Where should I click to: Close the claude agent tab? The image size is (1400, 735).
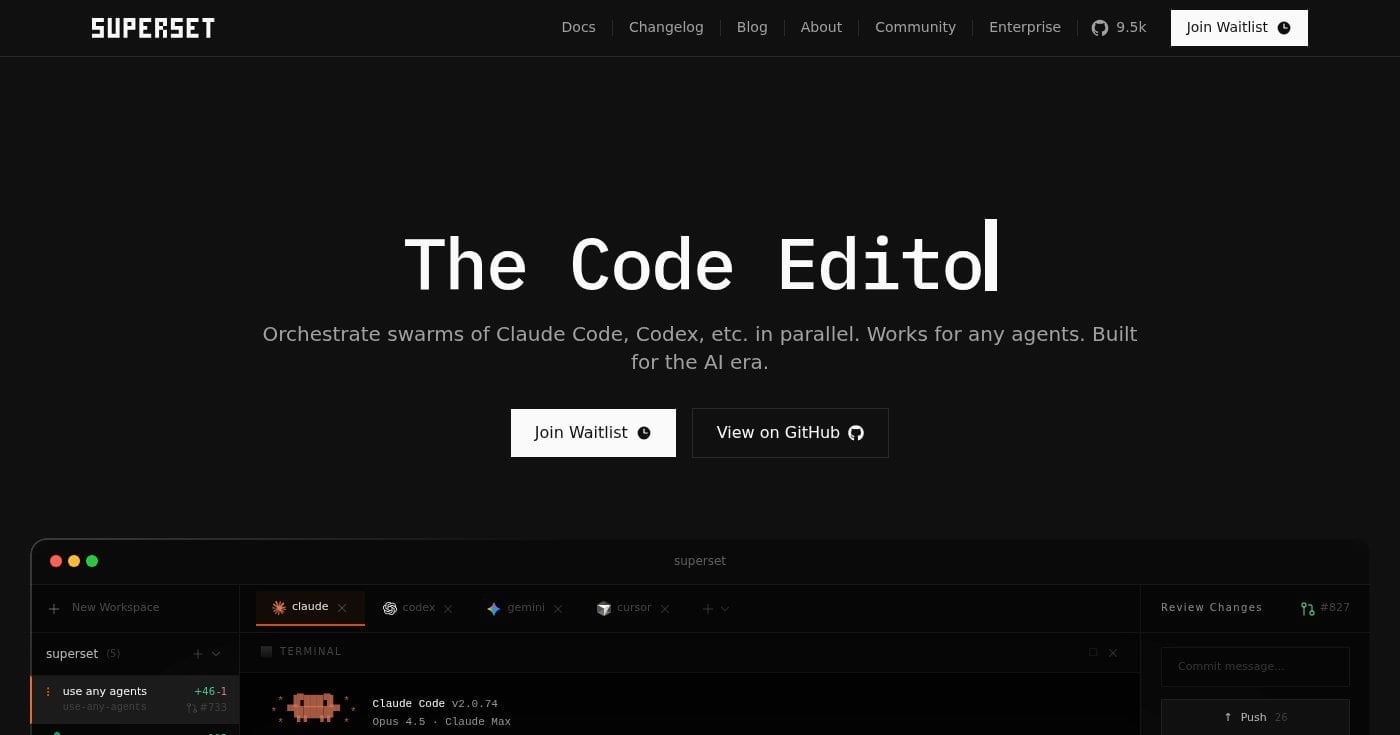click(x=342, y=607)
